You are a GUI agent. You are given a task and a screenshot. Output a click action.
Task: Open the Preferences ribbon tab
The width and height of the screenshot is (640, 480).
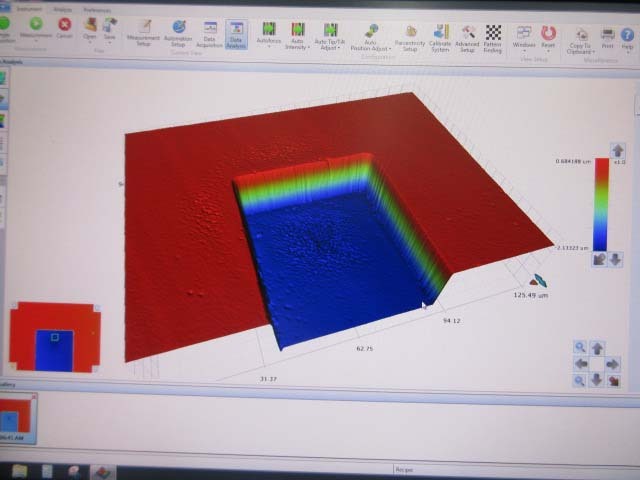point(96,10)
